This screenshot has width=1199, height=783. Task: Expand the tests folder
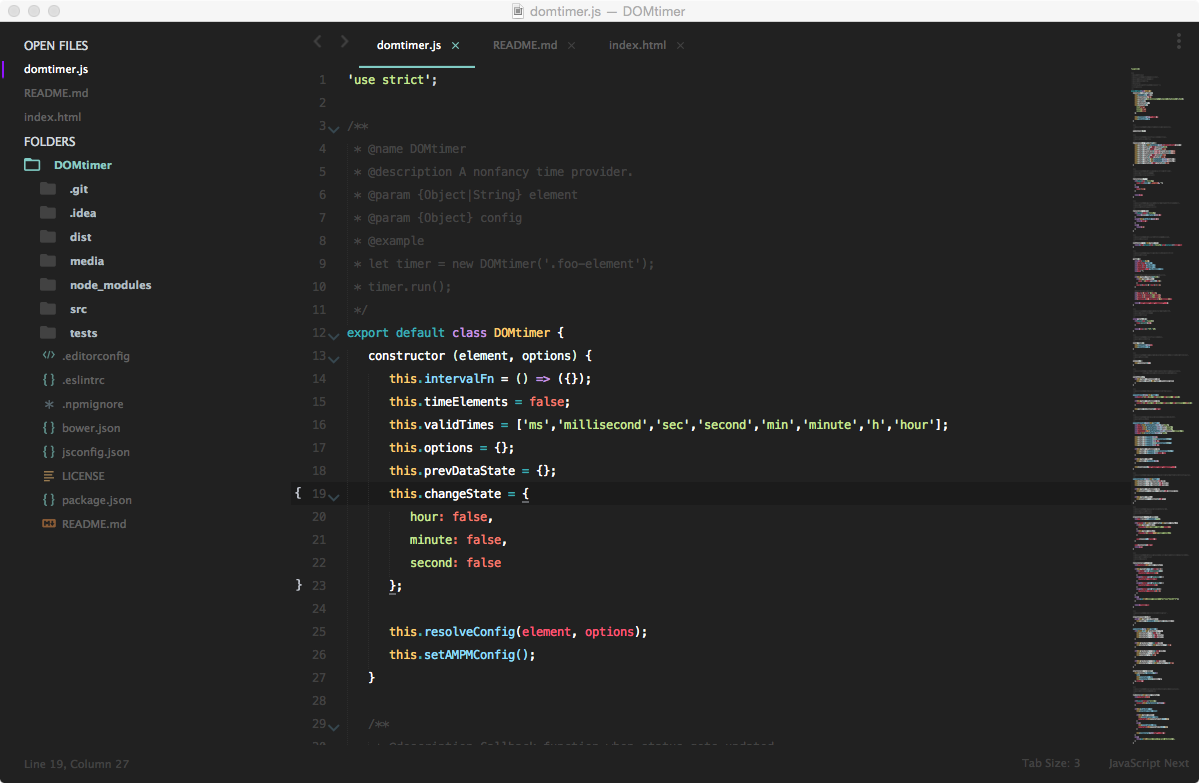coord(83,333)
